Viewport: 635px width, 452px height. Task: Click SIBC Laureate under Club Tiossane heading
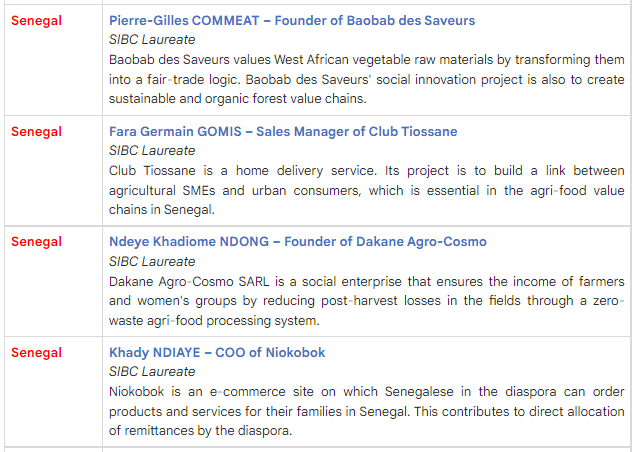[x=152, y=151]
